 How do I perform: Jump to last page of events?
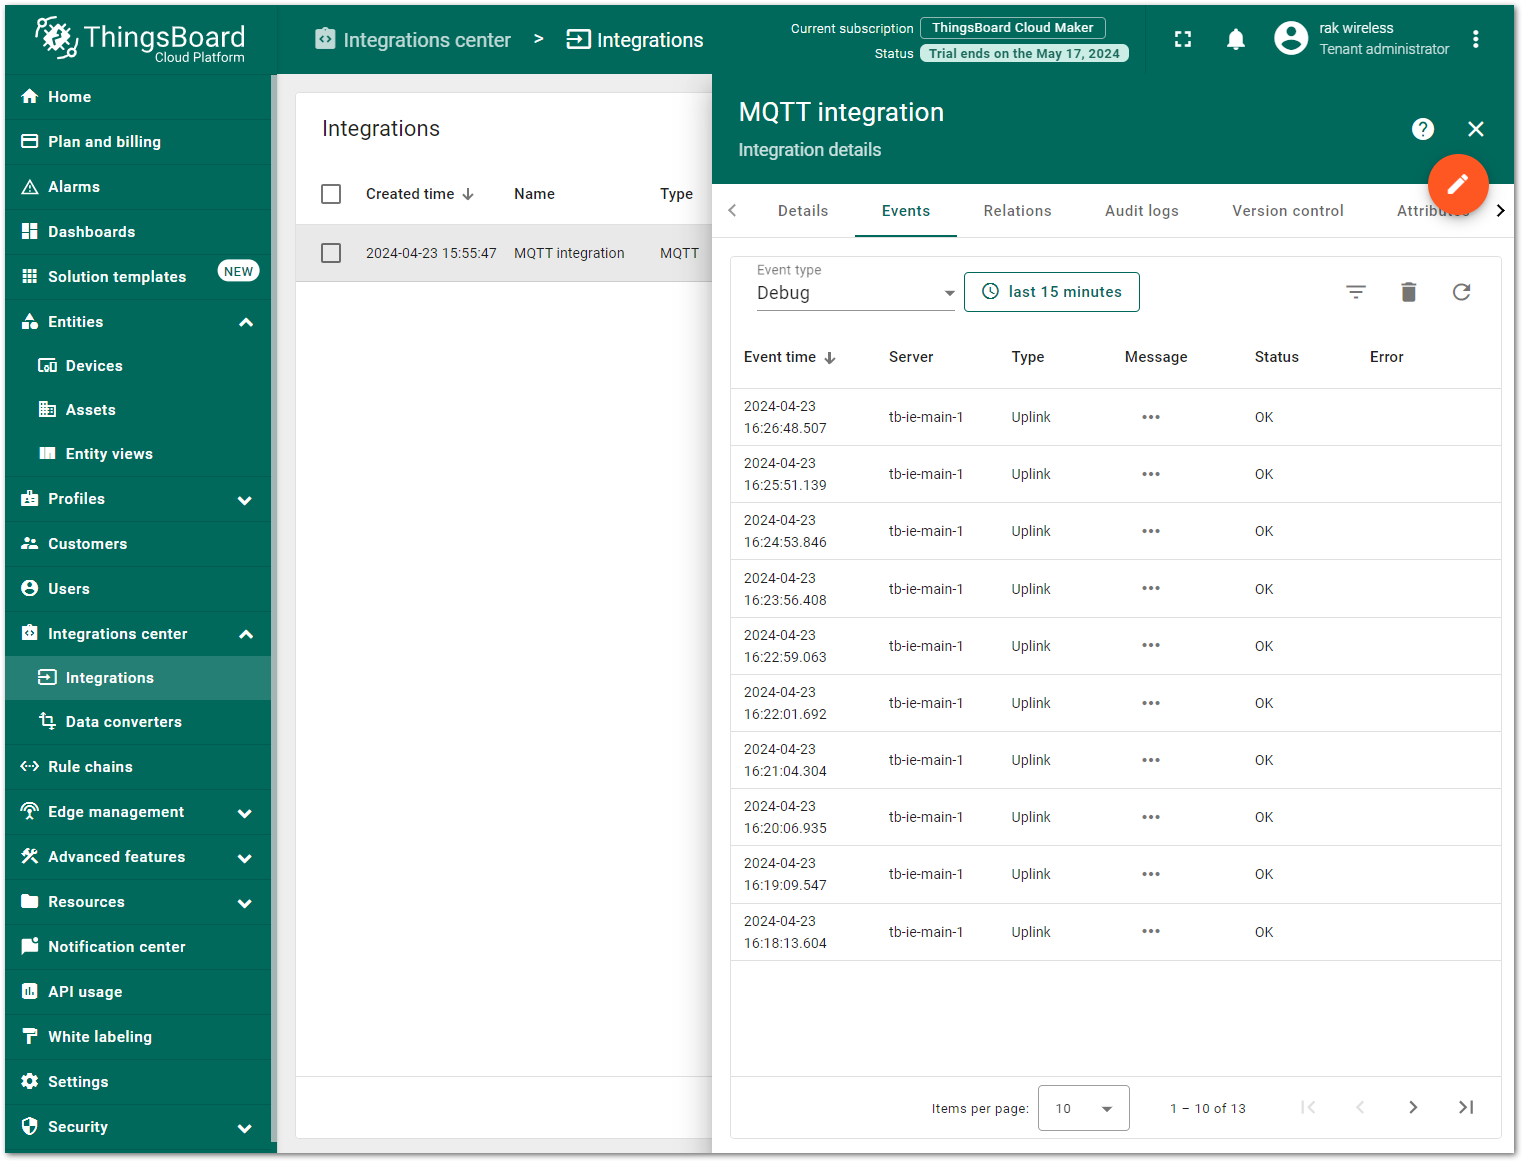[1466, 1107]
